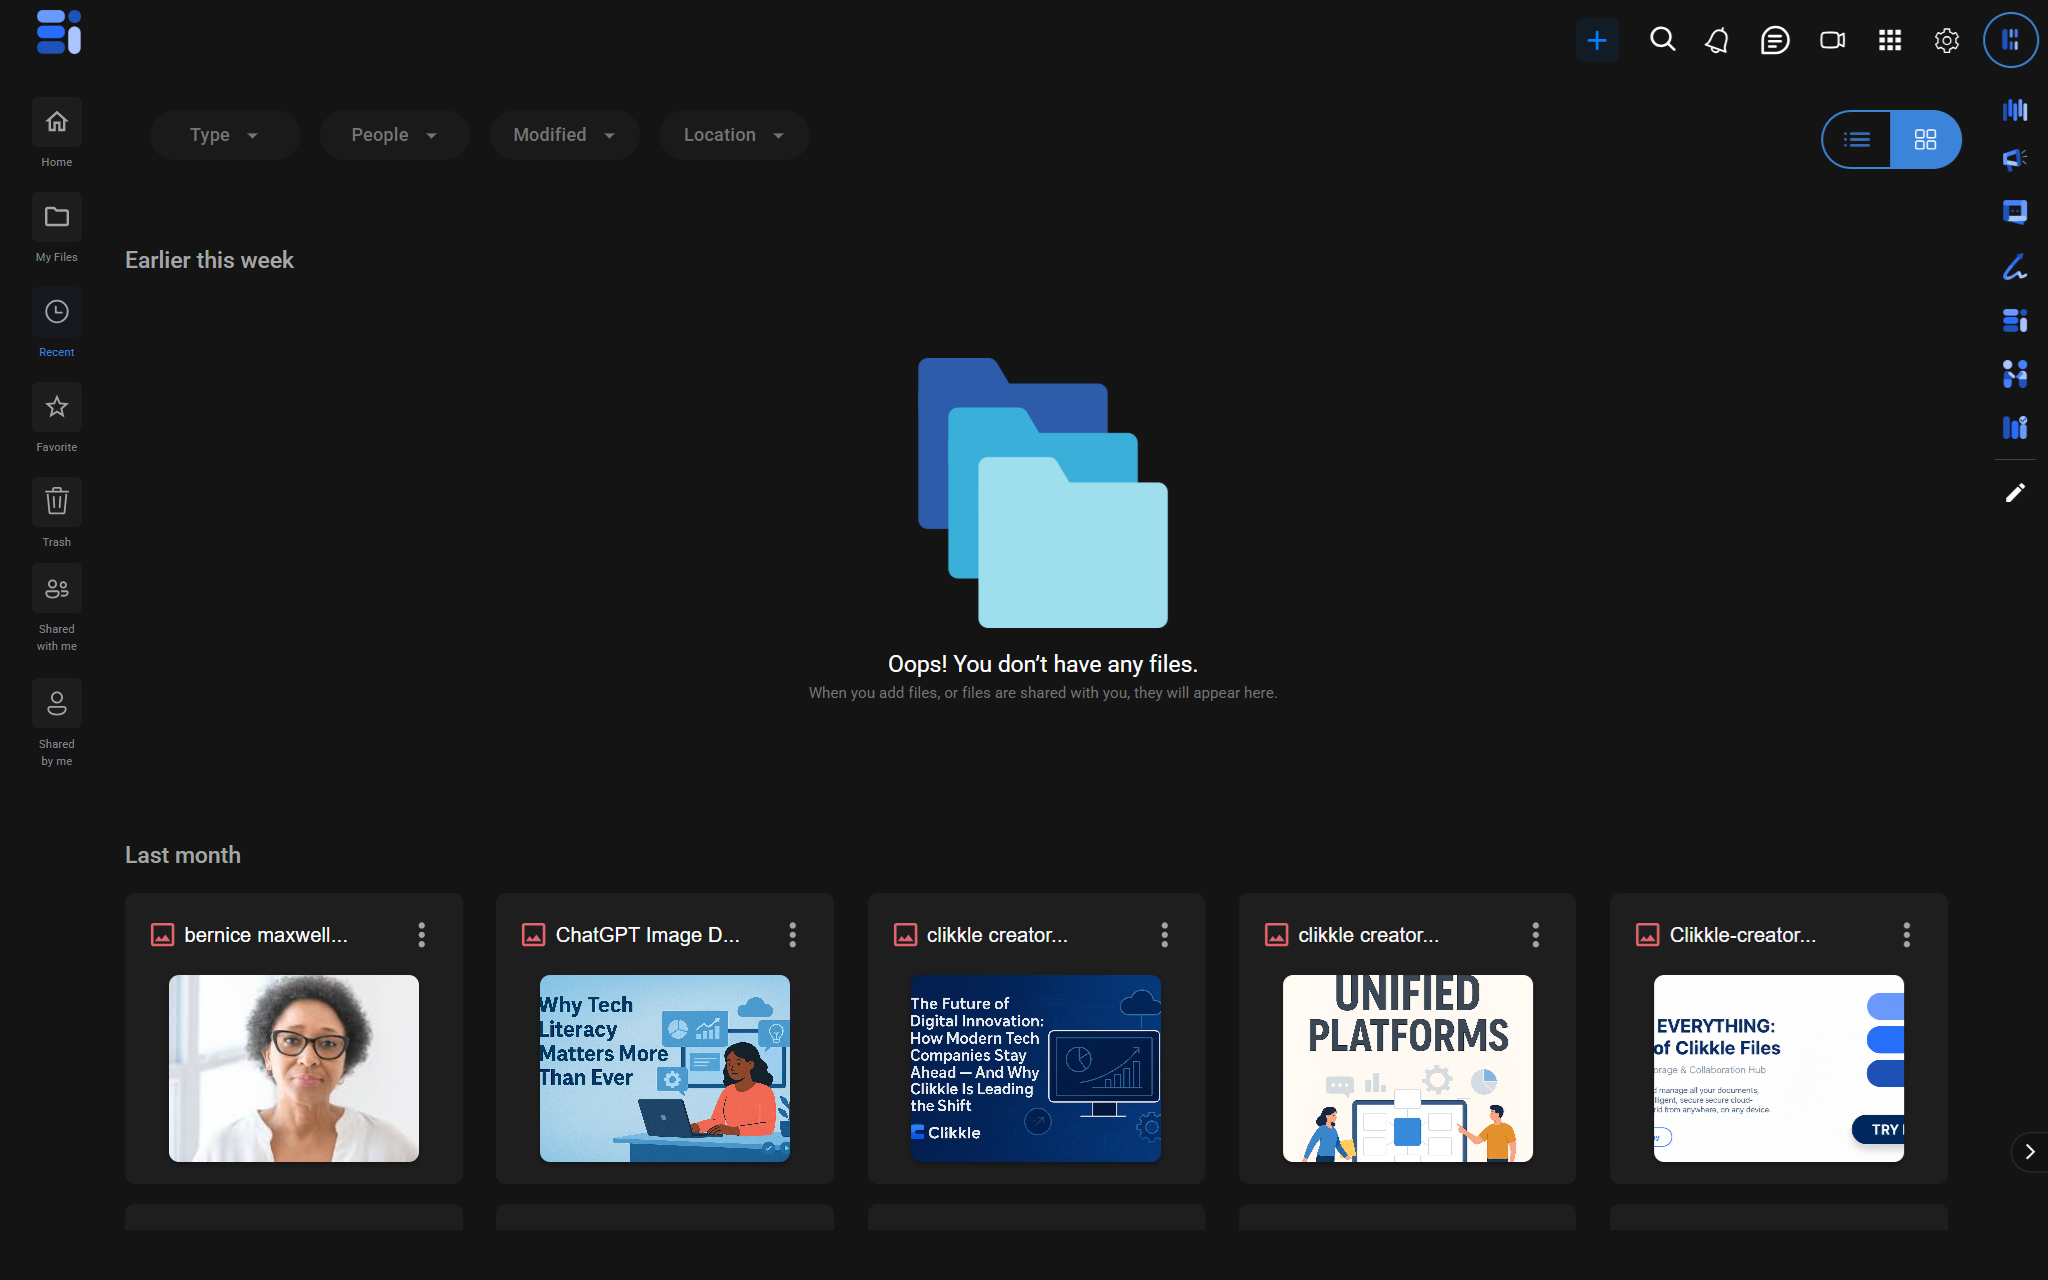2048x1280 pixels.
Task: Switch to grid view
Action: click(x=1925, y=140)
